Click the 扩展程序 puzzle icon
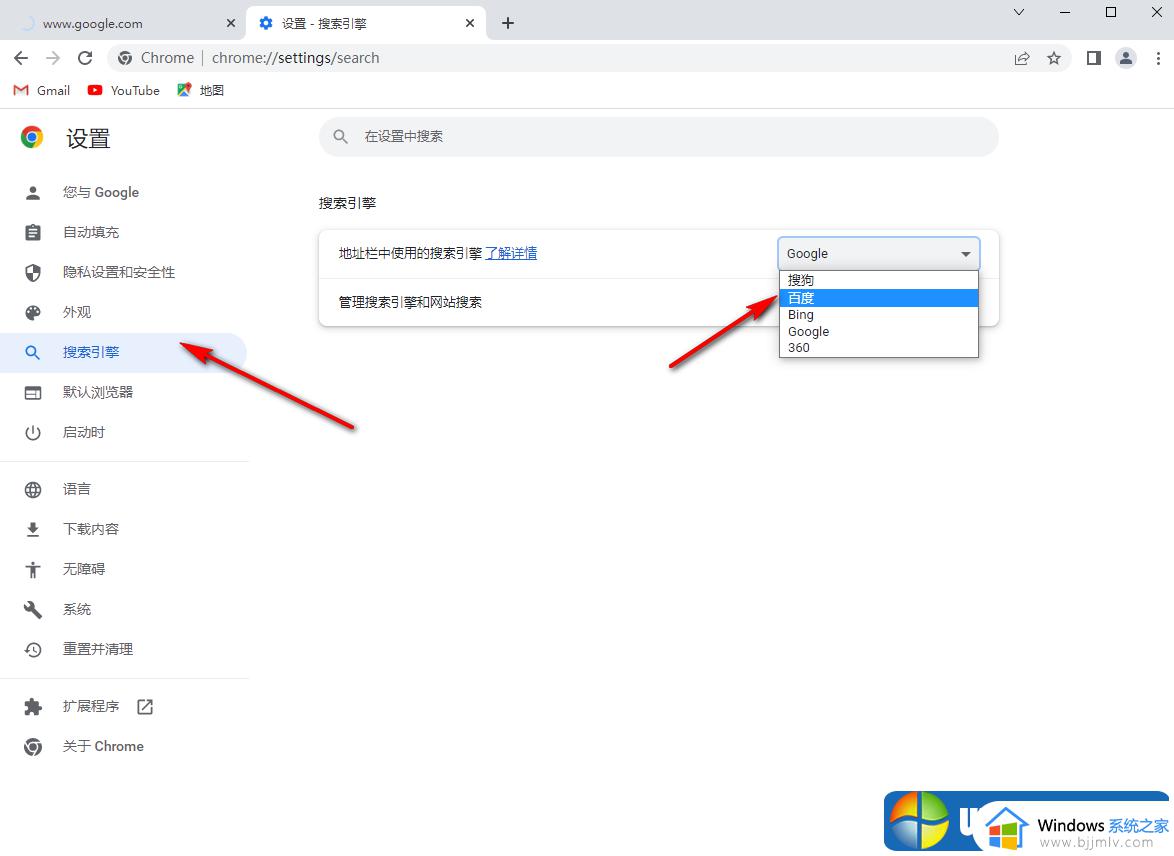Screen dimensions: 1174x856 coord(33,707)
